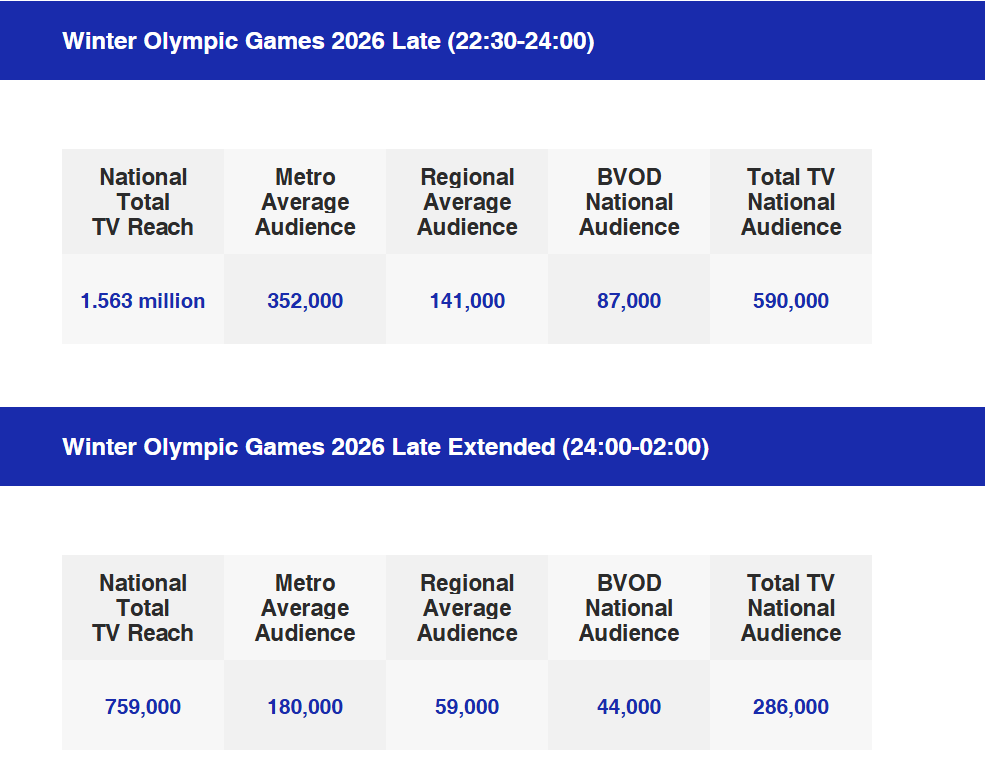
Task: Click the 759,000 reach value
Action: 143,707
